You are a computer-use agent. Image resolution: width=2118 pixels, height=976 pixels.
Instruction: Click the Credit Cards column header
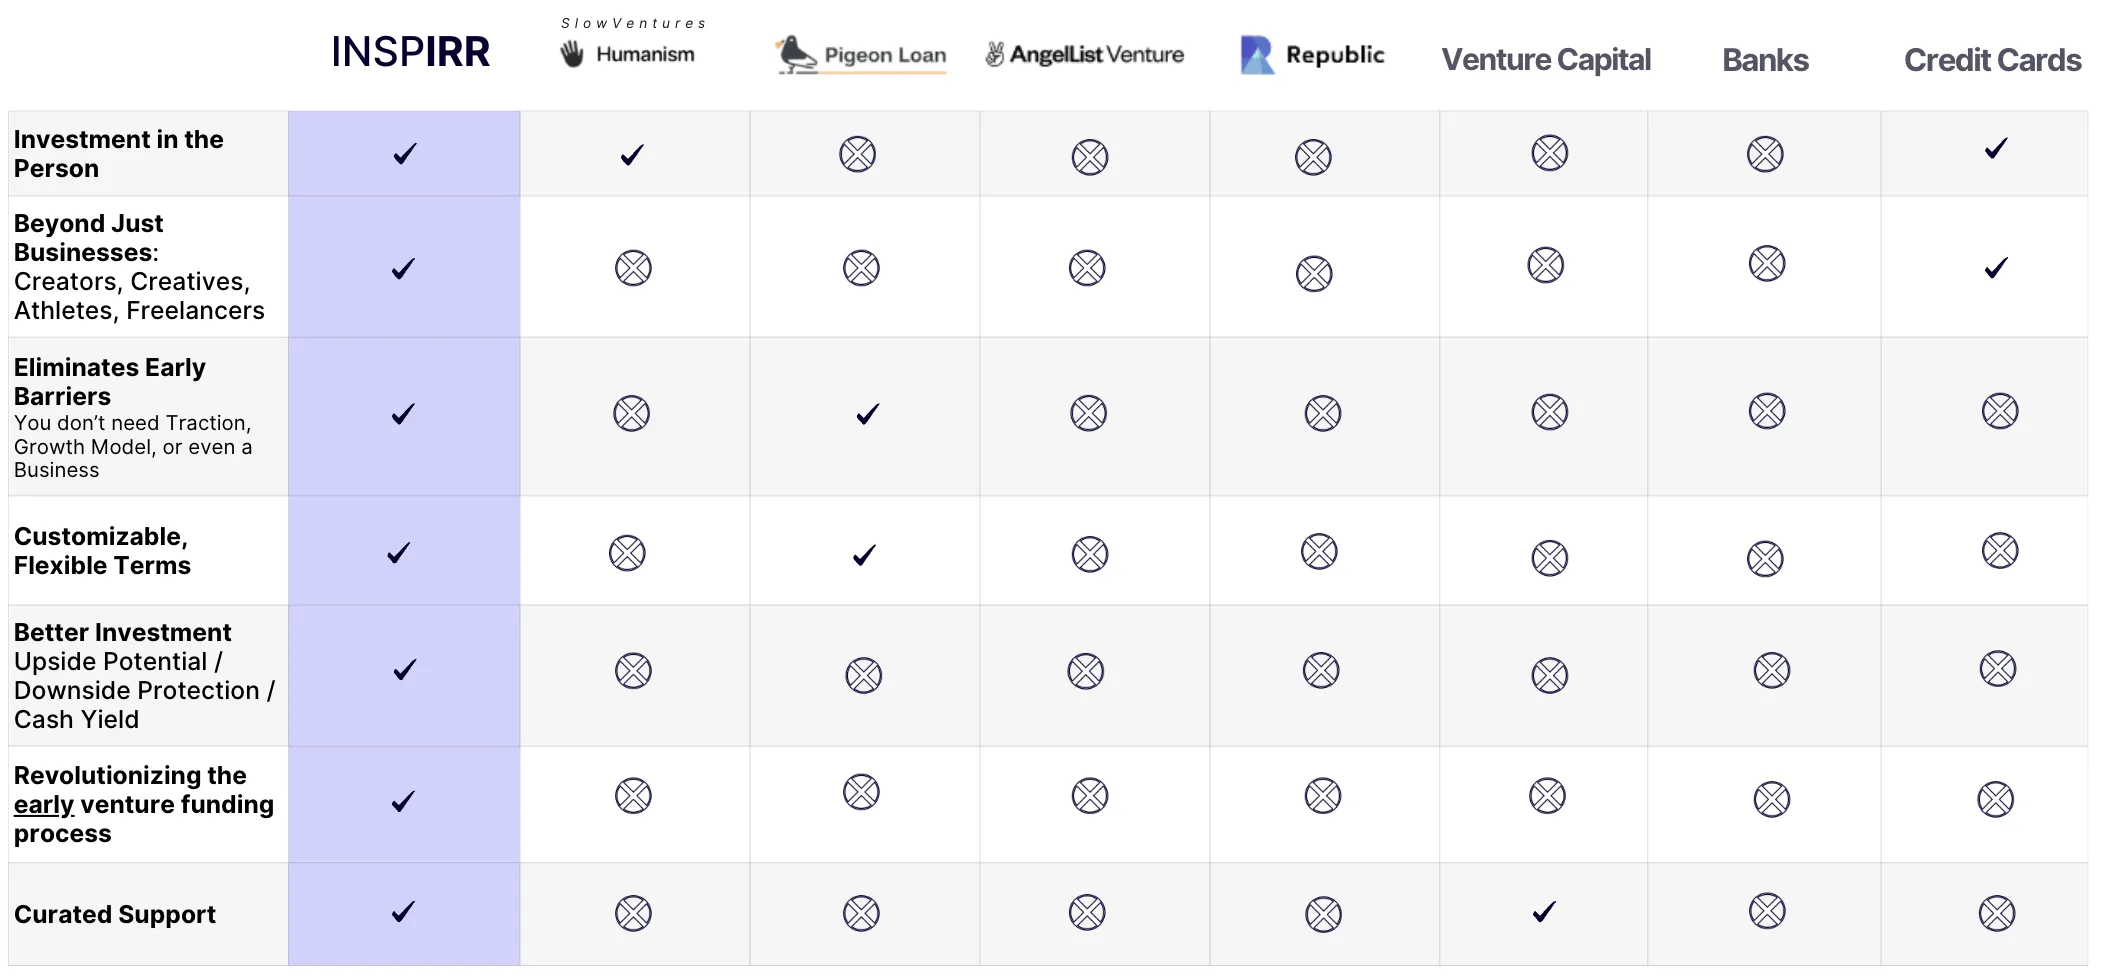[1992, 60]
